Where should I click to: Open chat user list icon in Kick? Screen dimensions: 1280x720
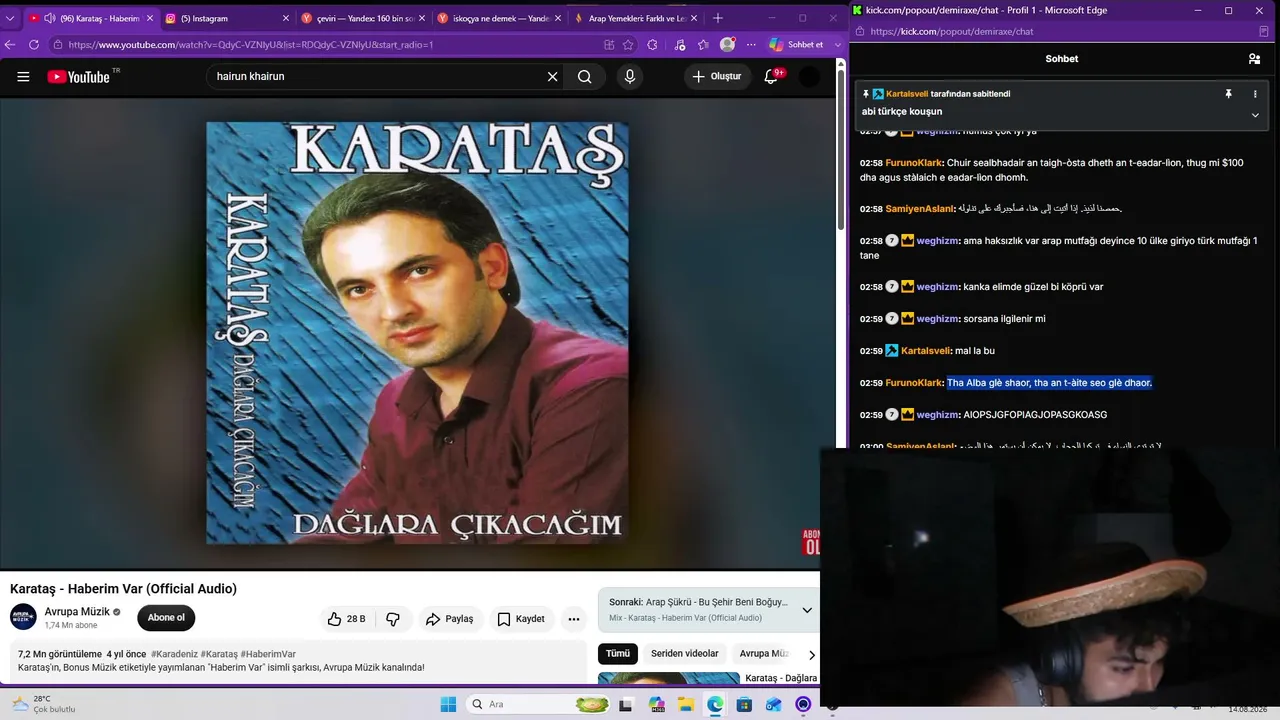1254,59
